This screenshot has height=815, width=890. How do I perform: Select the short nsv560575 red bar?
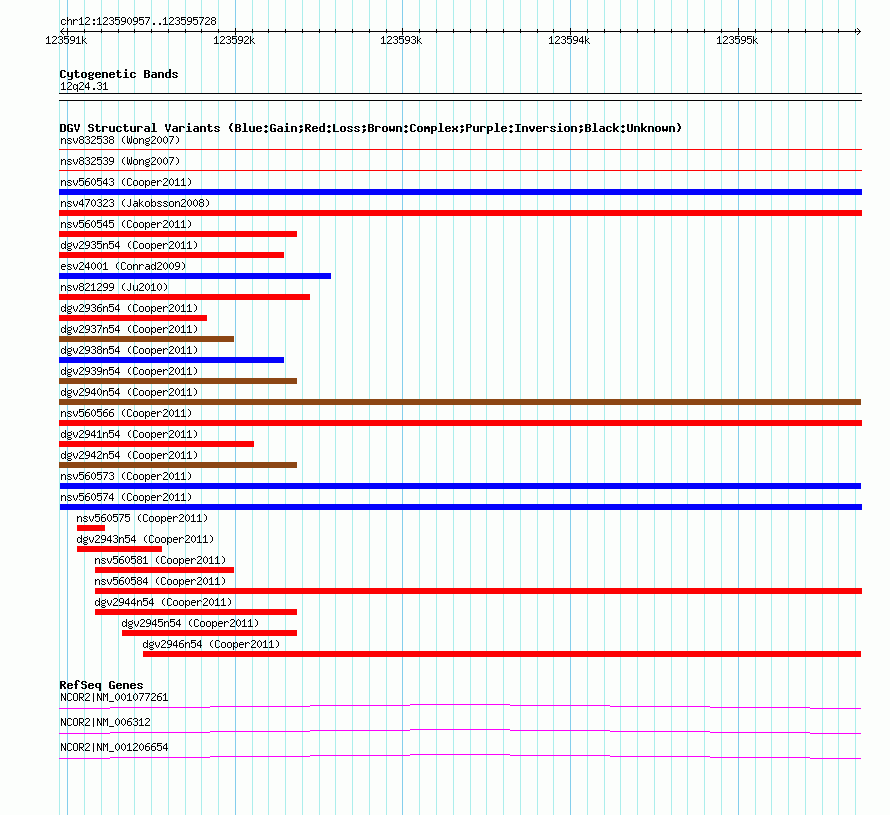[91, 528]
